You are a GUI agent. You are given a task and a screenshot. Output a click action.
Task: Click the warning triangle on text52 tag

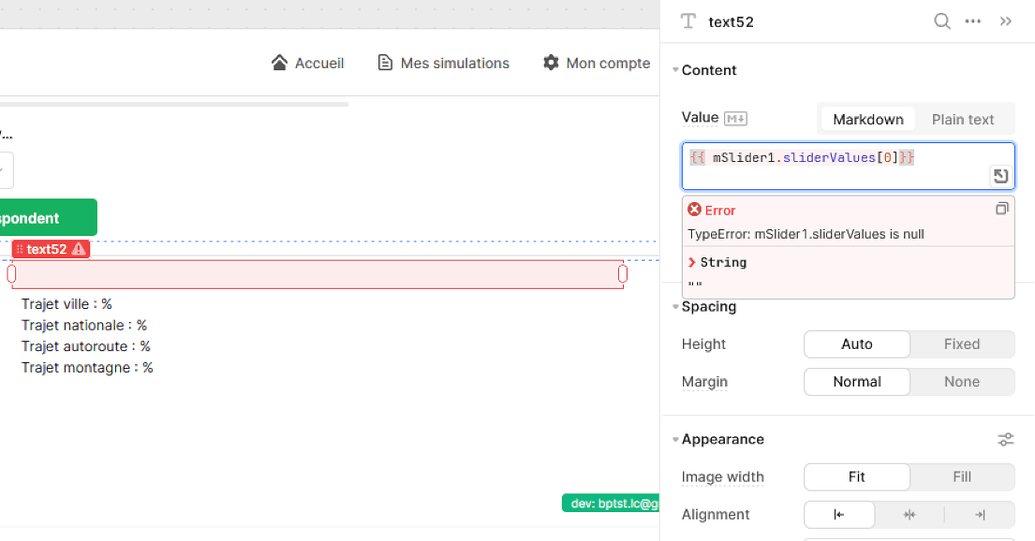point(79,249)
